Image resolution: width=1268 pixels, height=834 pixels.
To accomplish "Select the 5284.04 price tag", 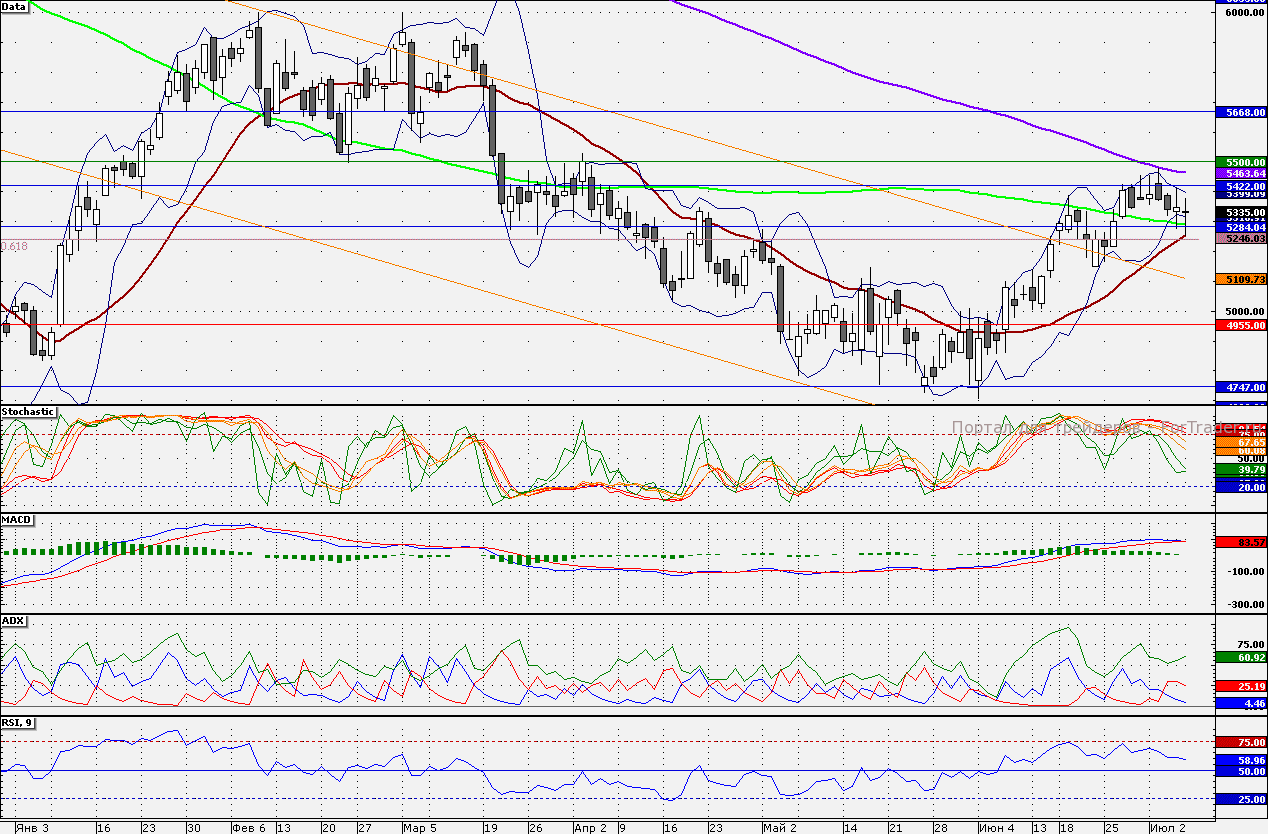I will pos(1241,227).
